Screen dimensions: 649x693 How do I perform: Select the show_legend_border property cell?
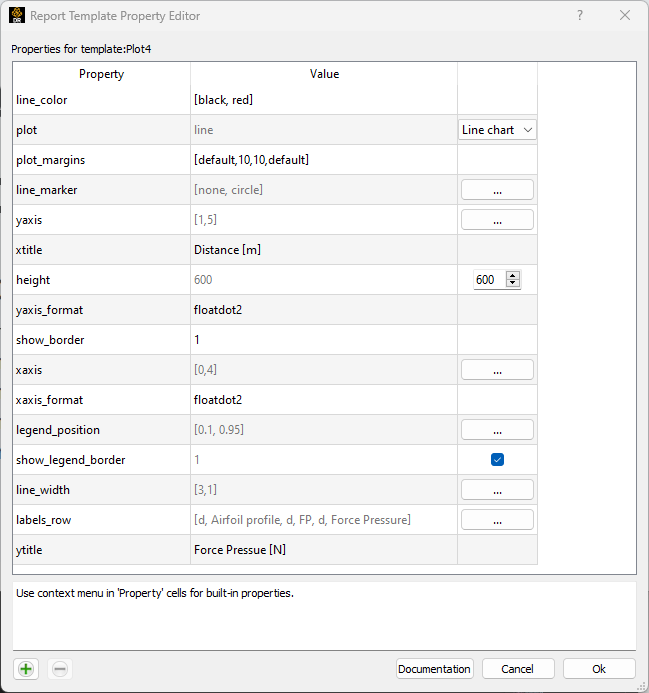point(102,460)
